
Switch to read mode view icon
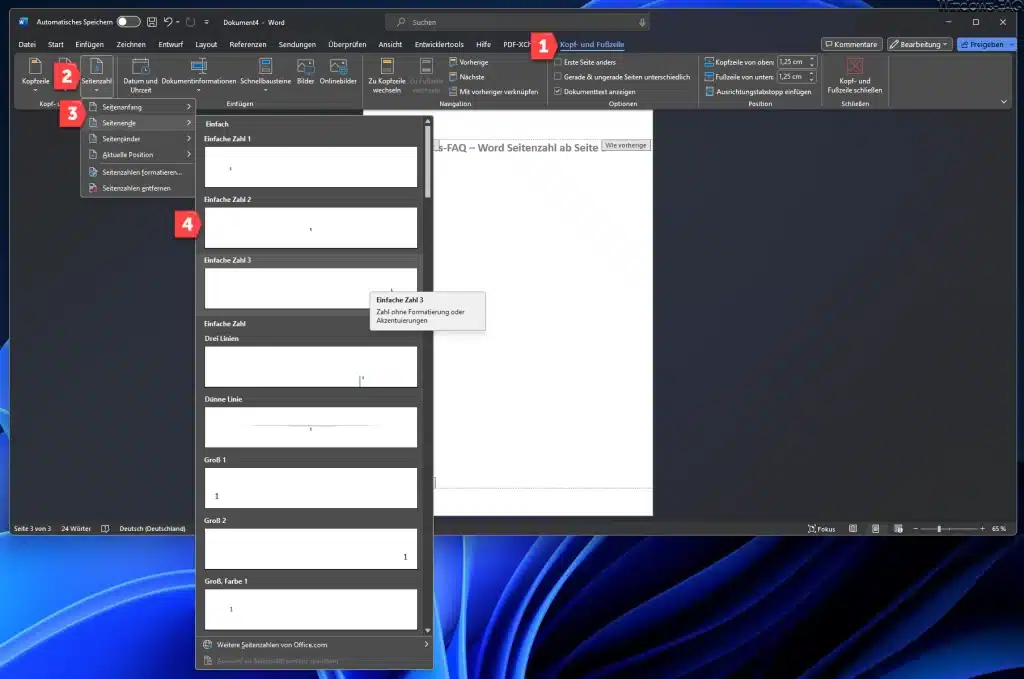pyautogui.click(x=853, y=529)
